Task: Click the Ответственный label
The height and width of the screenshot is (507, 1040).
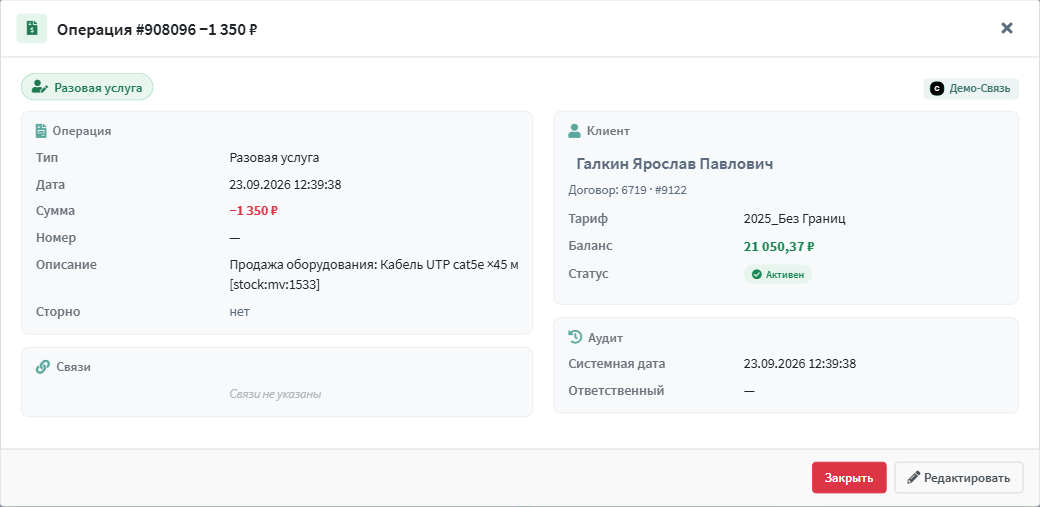Action: pyautogui.click(x=616, y=391)
